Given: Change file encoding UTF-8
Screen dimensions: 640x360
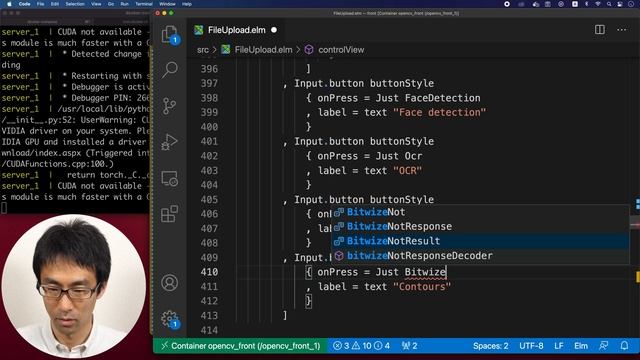Looking at the screenshot, I should pyautogui.click(x=531, y=346).
